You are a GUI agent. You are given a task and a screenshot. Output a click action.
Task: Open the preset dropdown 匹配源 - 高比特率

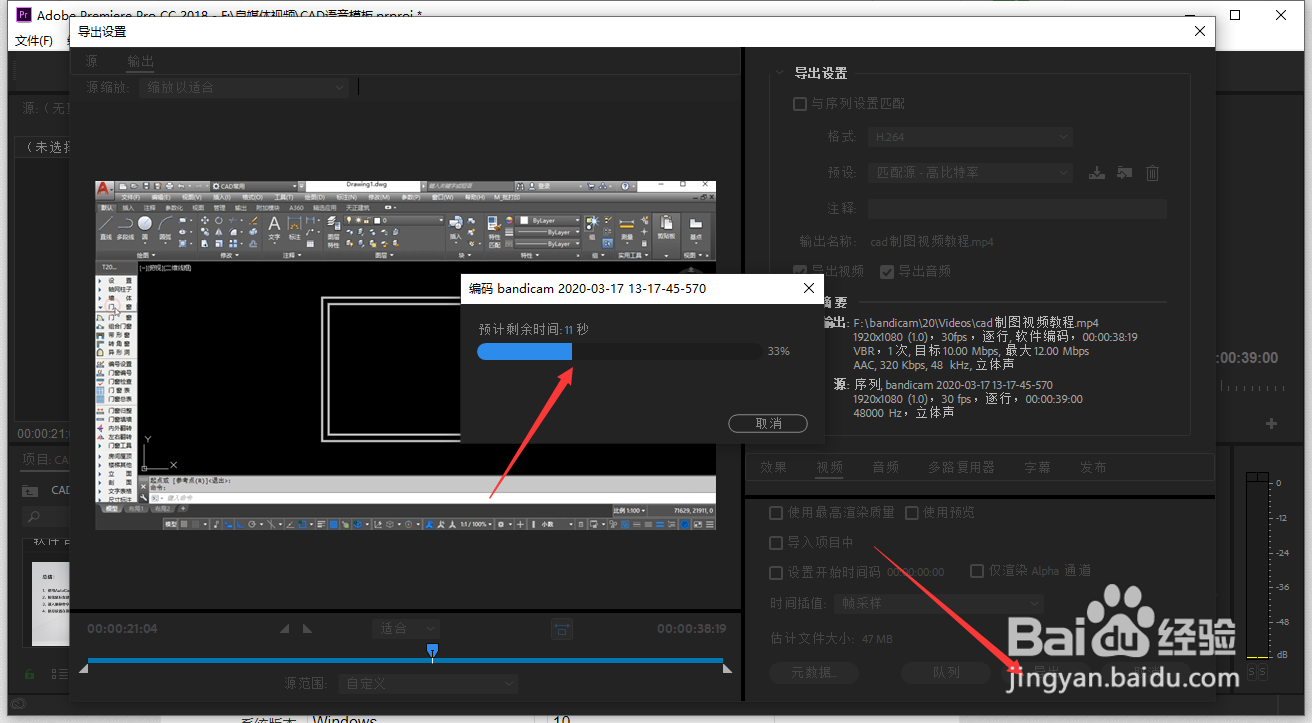(969, 172)
